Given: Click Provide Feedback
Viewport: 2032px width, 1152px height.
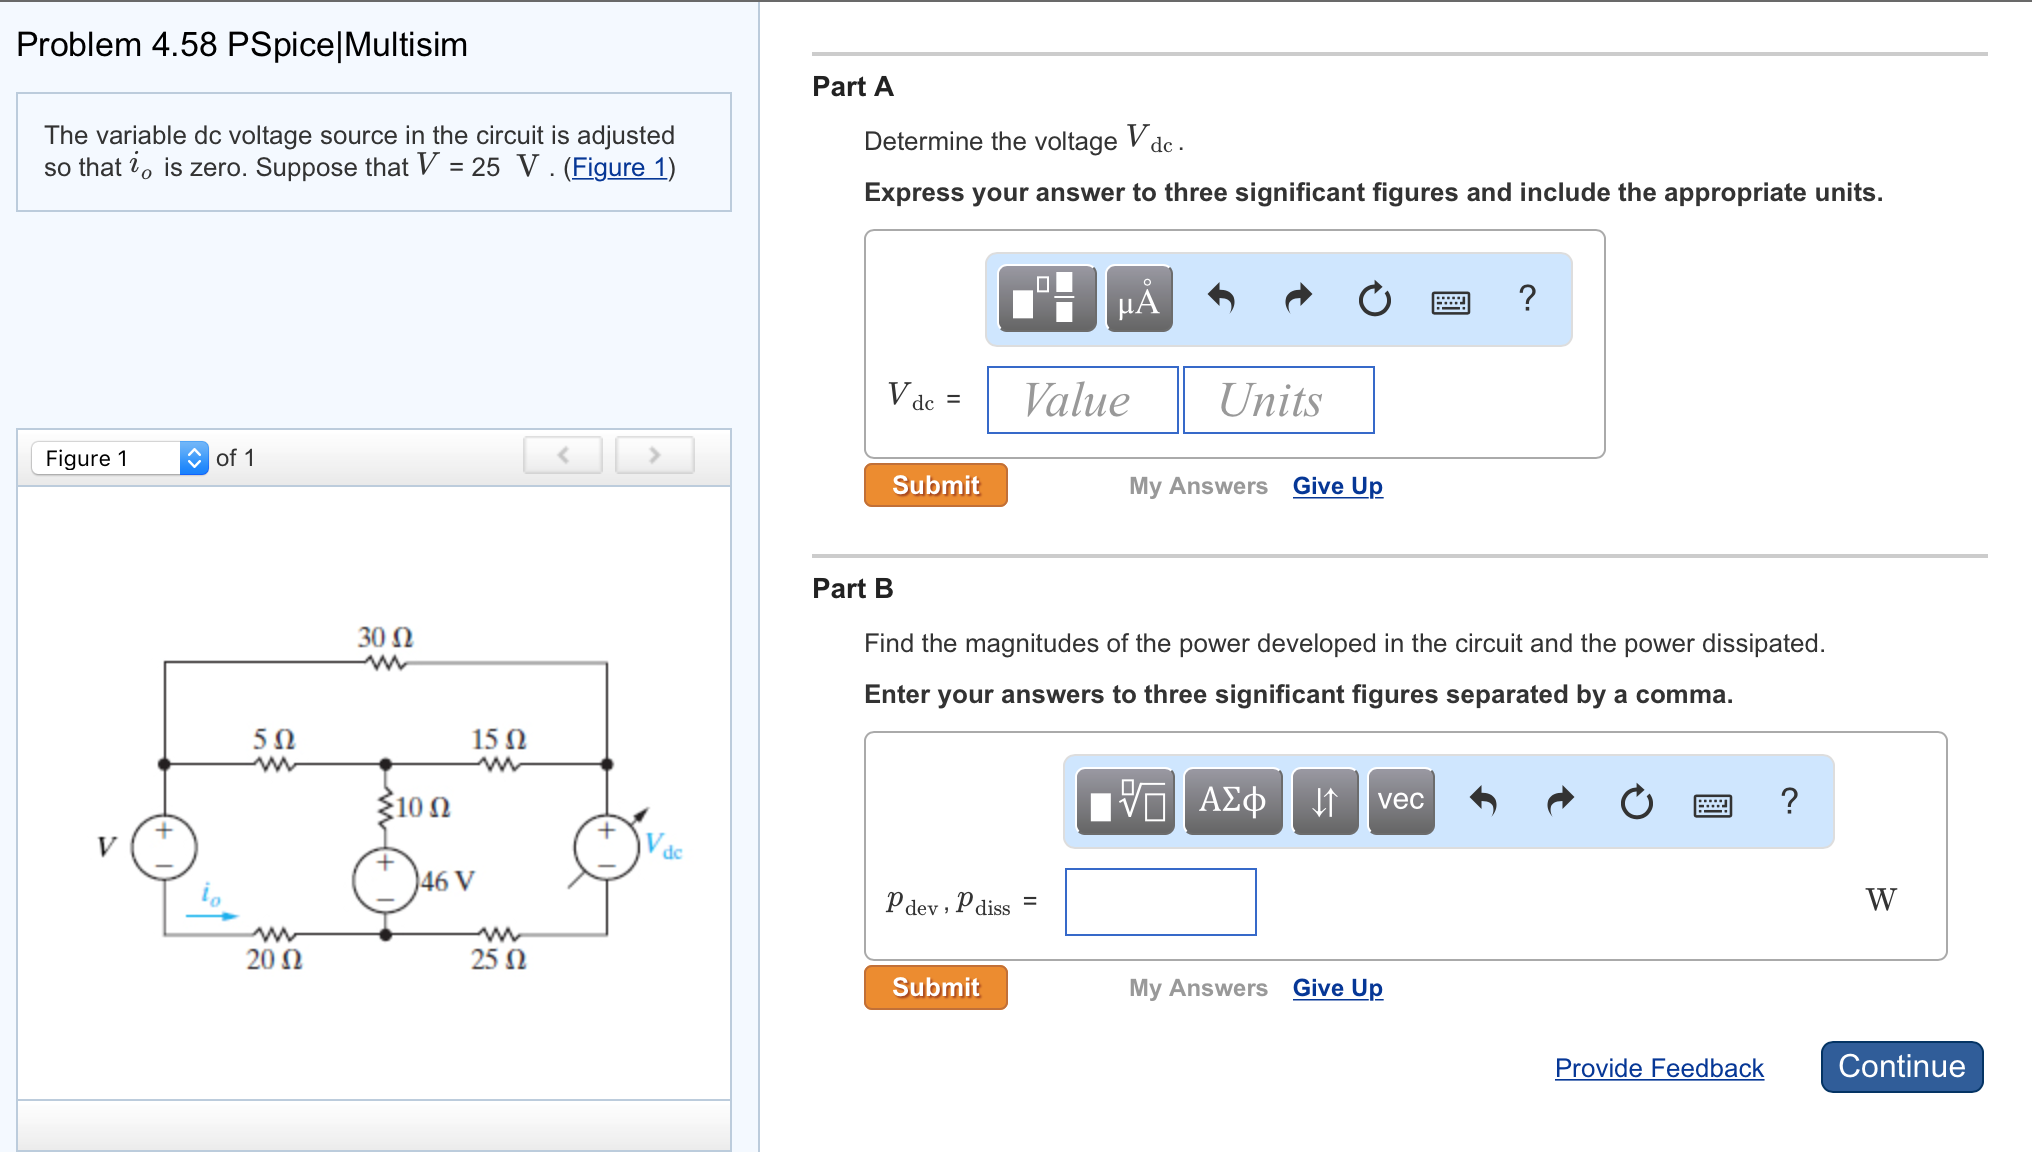Looking at the screenshot, I should point(1658,1067).
